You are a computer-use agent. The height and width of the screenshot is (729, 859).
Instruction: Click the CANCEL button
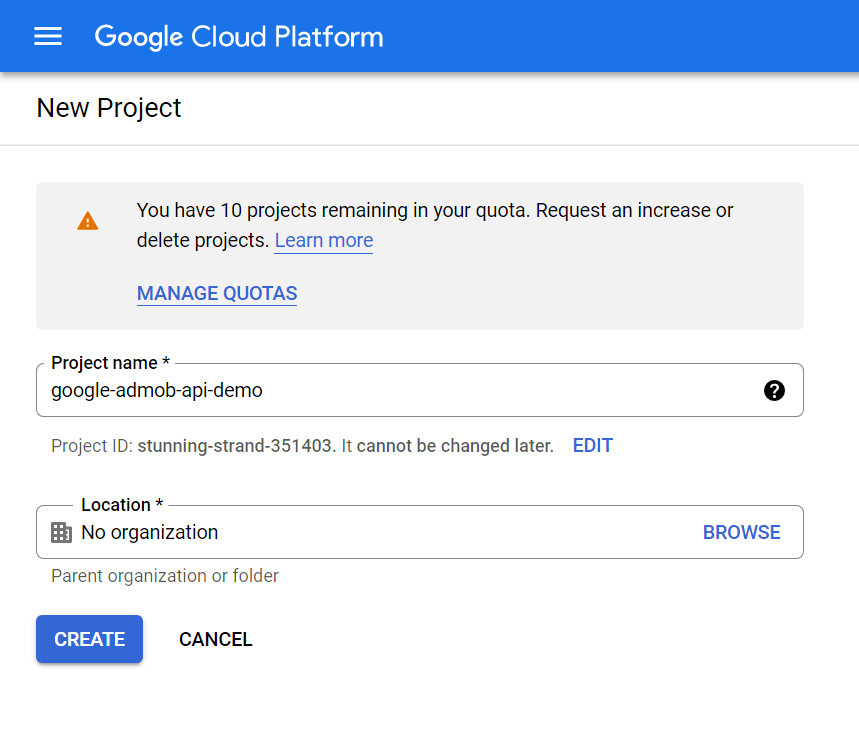tap(216, 639)
